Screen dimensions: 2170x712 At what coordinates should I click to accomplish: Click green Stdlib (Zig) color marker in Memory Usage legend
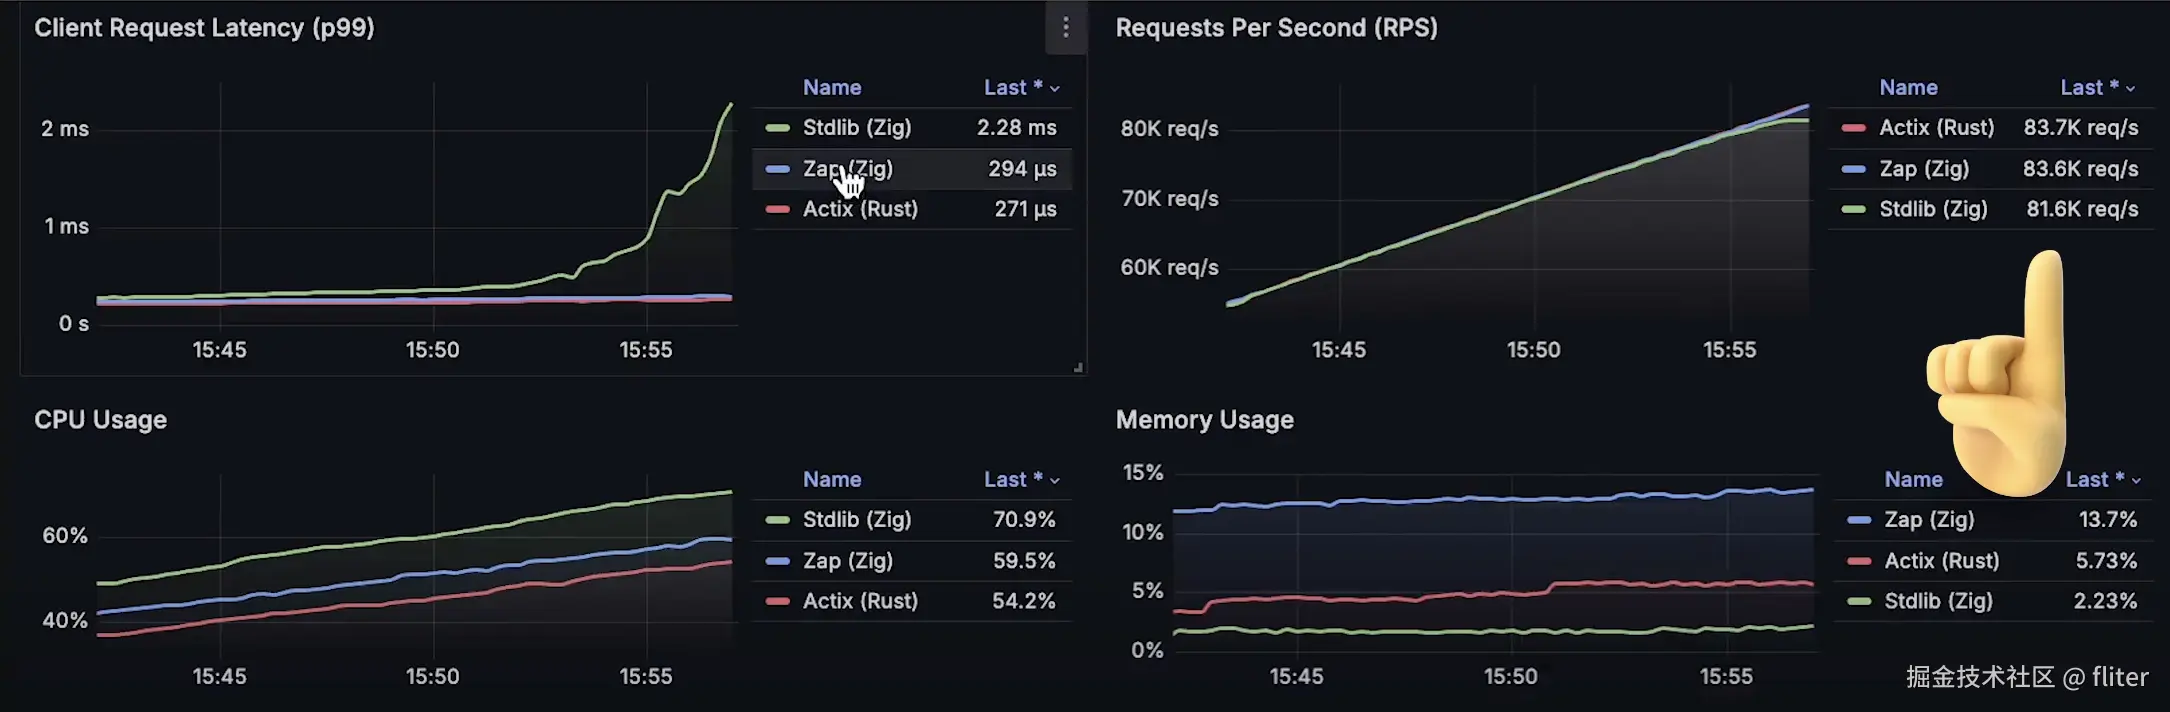click(1859, 601)
